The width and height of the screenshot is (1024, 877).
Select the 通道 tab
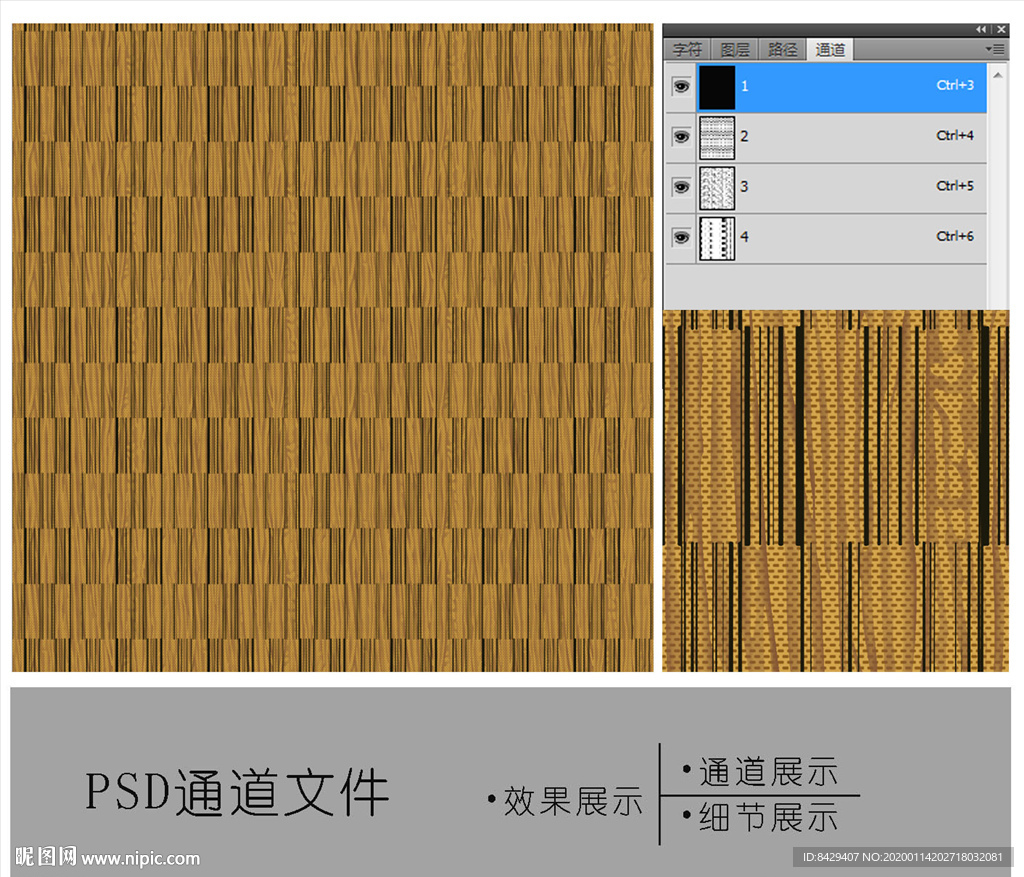pyautogui.click(x=829, y=50)
